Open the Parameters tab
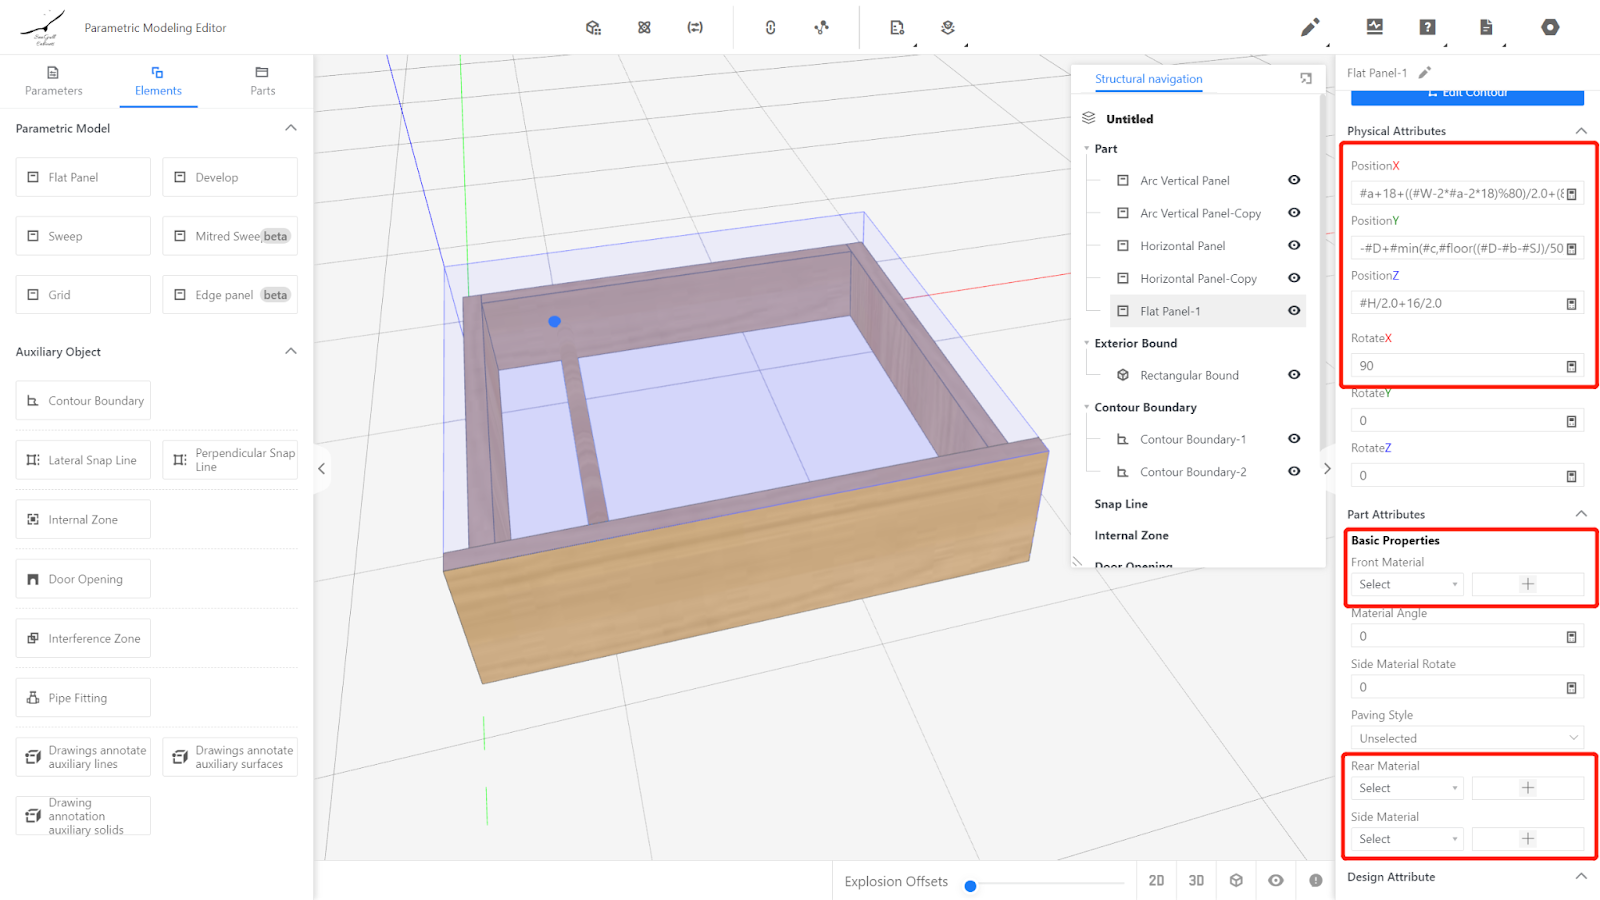This screenshot has height=900, width=1600. click(54, 81)
